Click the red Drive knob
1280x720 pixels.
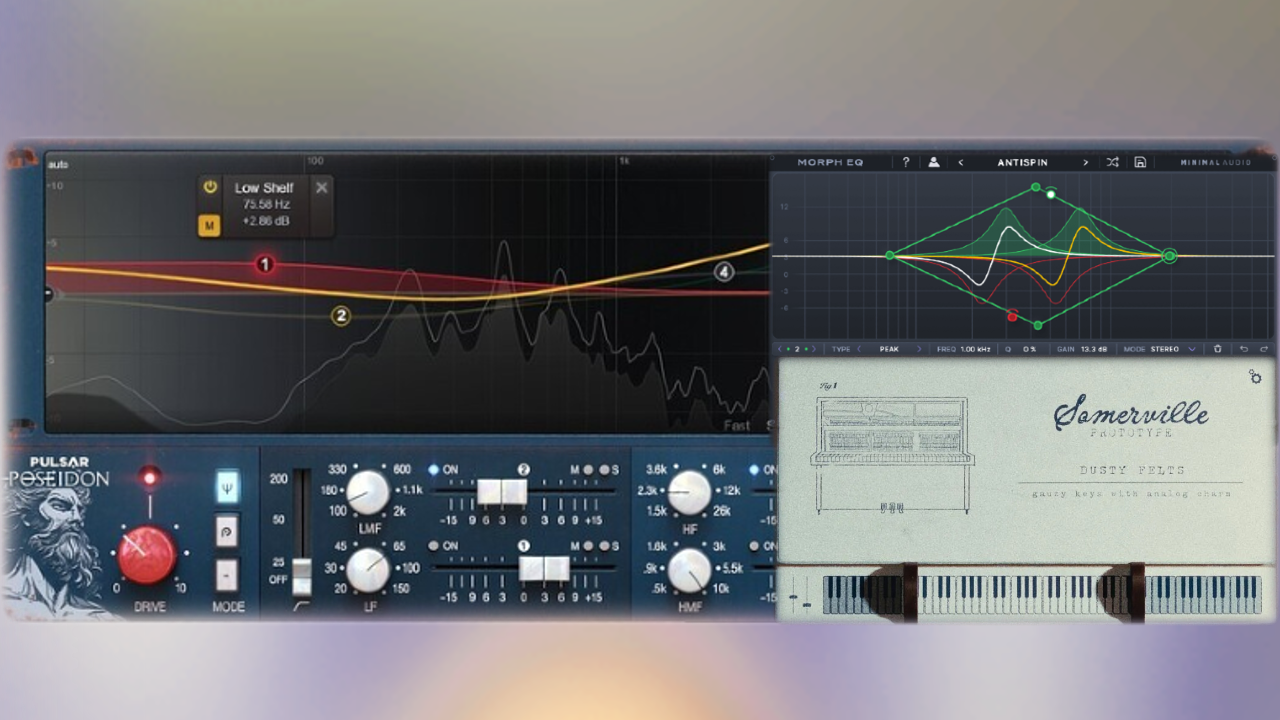147,555
